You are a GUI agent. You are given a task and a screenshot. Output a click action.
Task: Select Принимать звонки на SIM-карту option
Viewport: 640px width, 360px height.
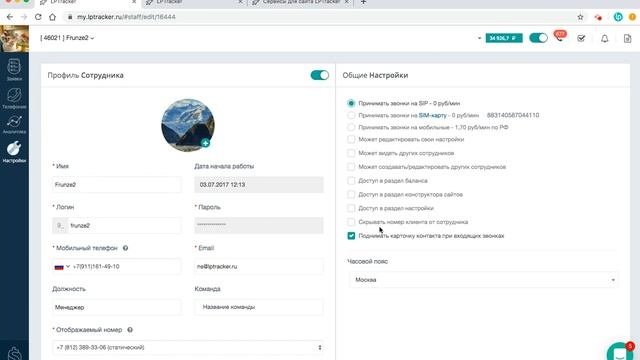click(x=351, y=116)
